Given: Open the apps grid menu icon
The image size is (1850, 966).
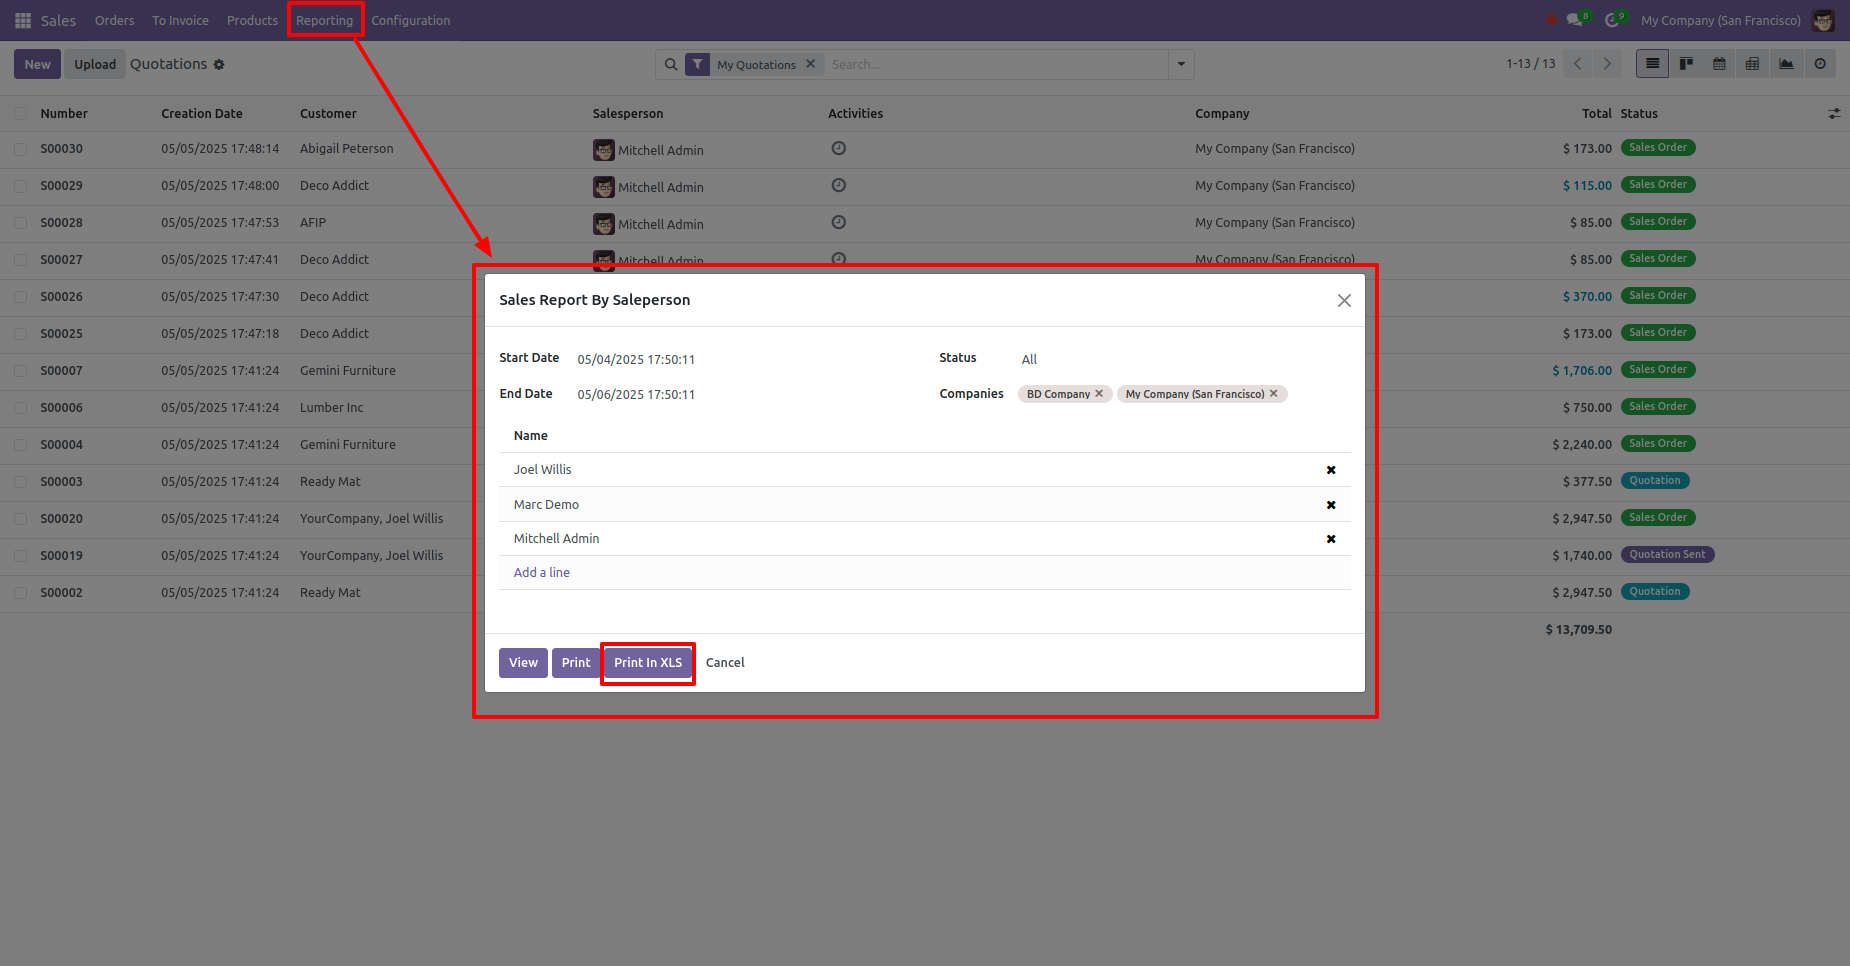Looking at the screenshot, I should (x=23, y=20).
